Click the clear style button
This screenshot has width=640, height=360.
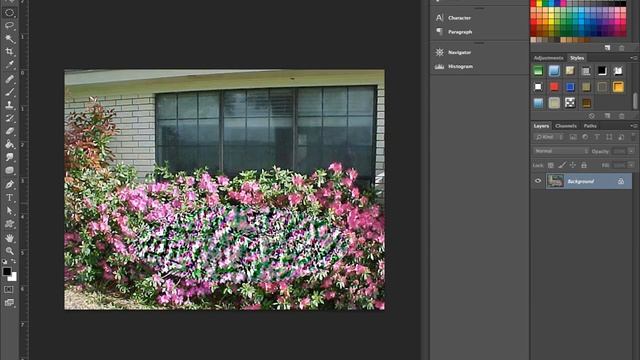[x=592, y=116]
